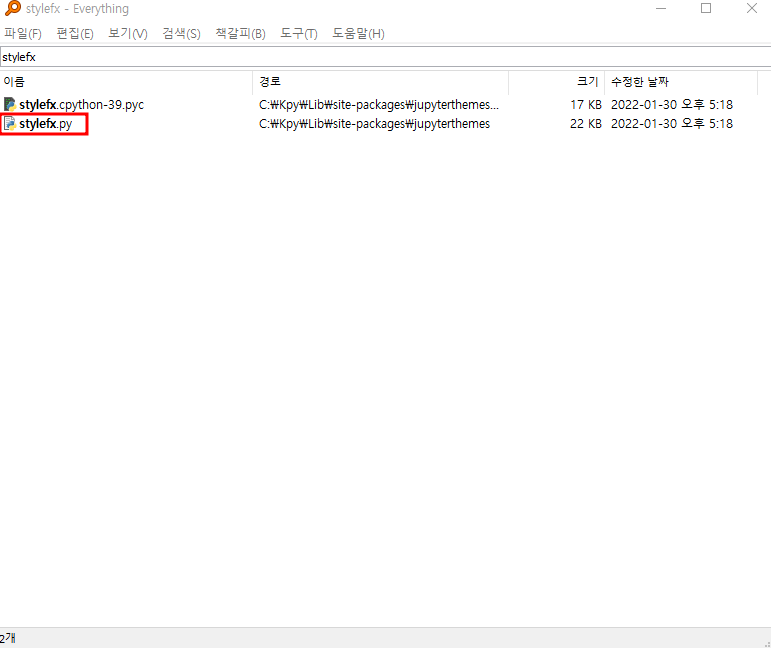This screenshot has width=771, height=648.
Task: Minimize the Everything window
Action: click(x=661, y=8)
